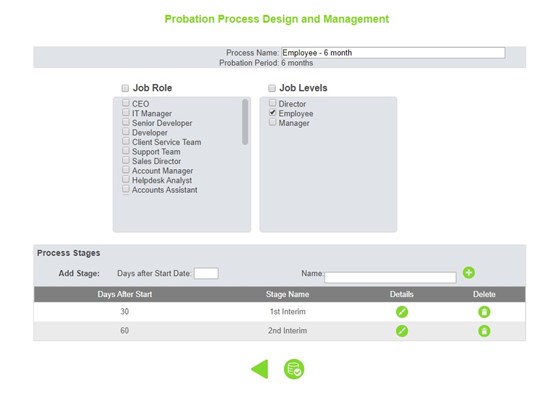Check the CEO job role
550x393 pixels.
[126, 103]
